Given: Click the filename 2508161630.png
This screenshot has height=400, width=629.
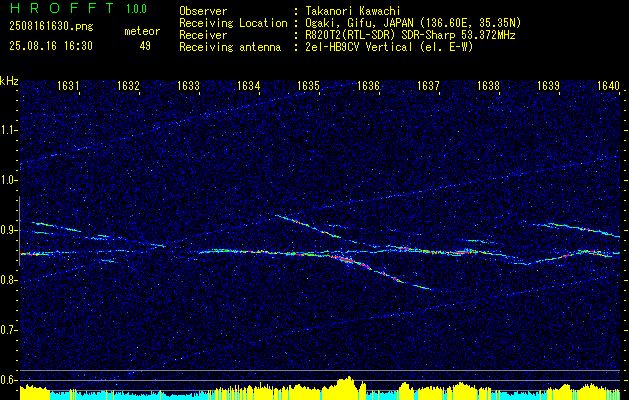Looking at the screenshot, I should point(51,27).
